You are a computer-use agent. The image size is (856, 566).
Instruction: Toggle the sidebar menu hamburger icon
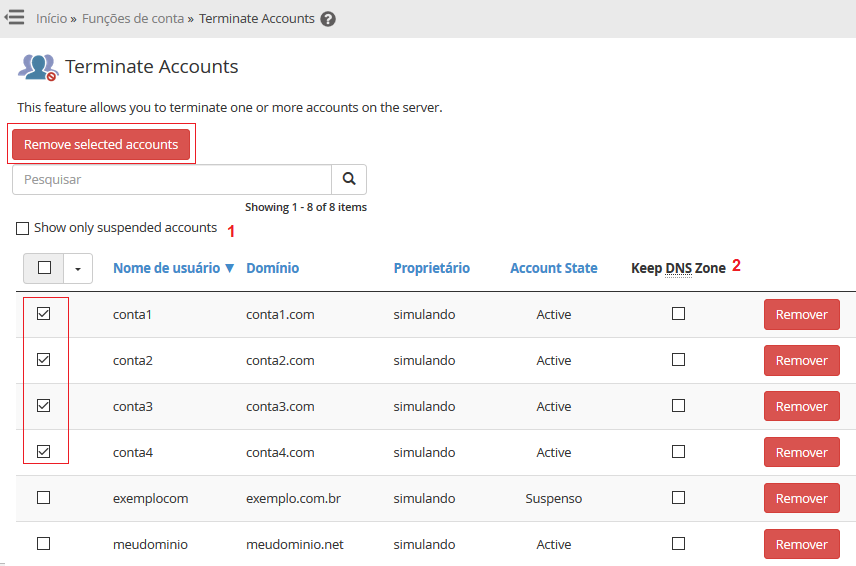[14, 17]
